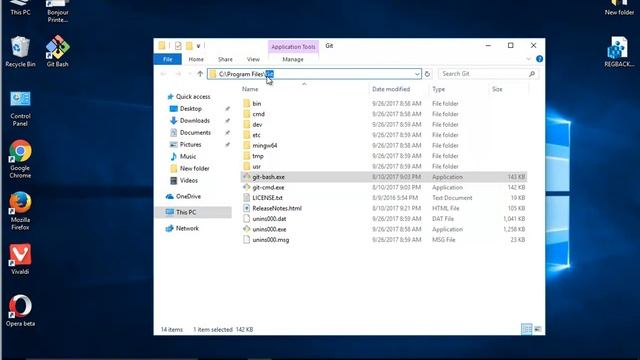Open the Manage ribbon tab
Image resolution: width=640 pixels, height=360 pixels.
tap(293, 59)
